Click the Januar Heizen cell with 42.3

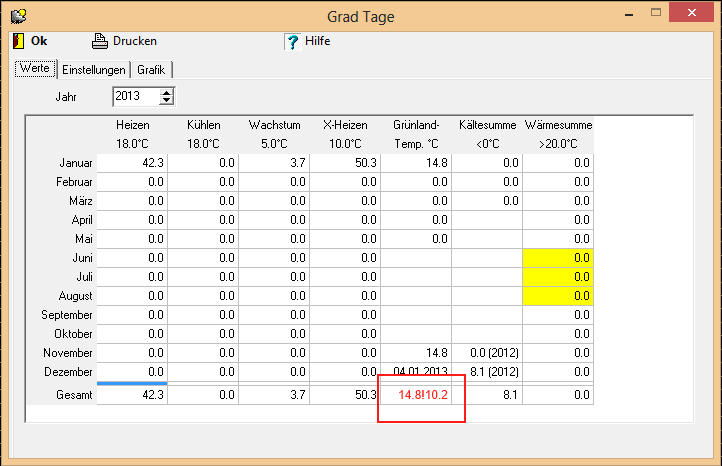click(132, 162)
